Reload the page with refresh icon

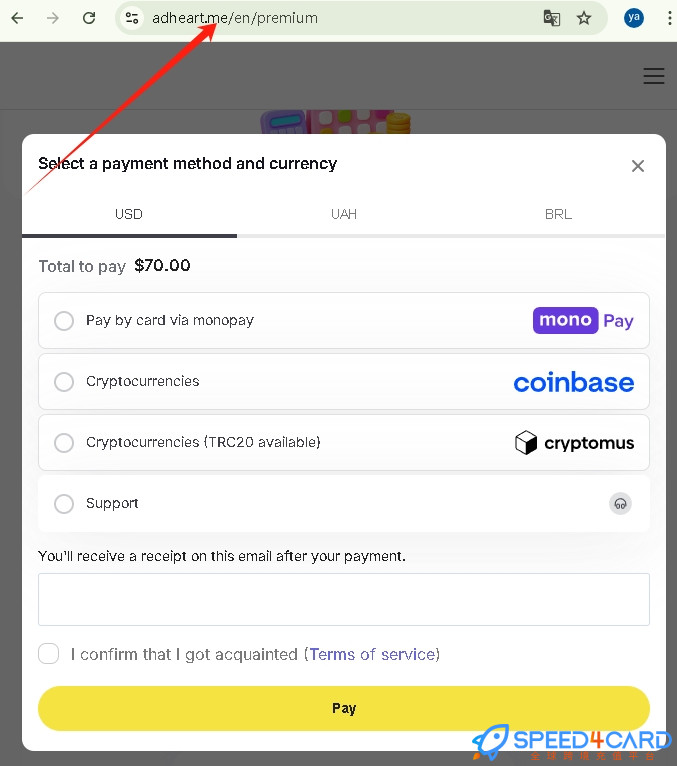click(x=89, y=19)
